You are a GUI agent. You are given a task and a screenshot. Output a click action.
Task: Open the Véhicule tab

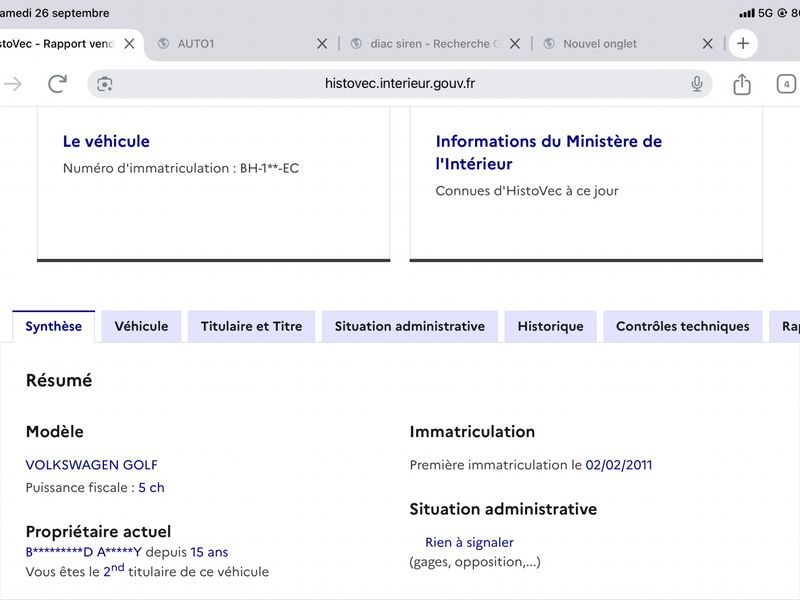(x=141, y=327)
